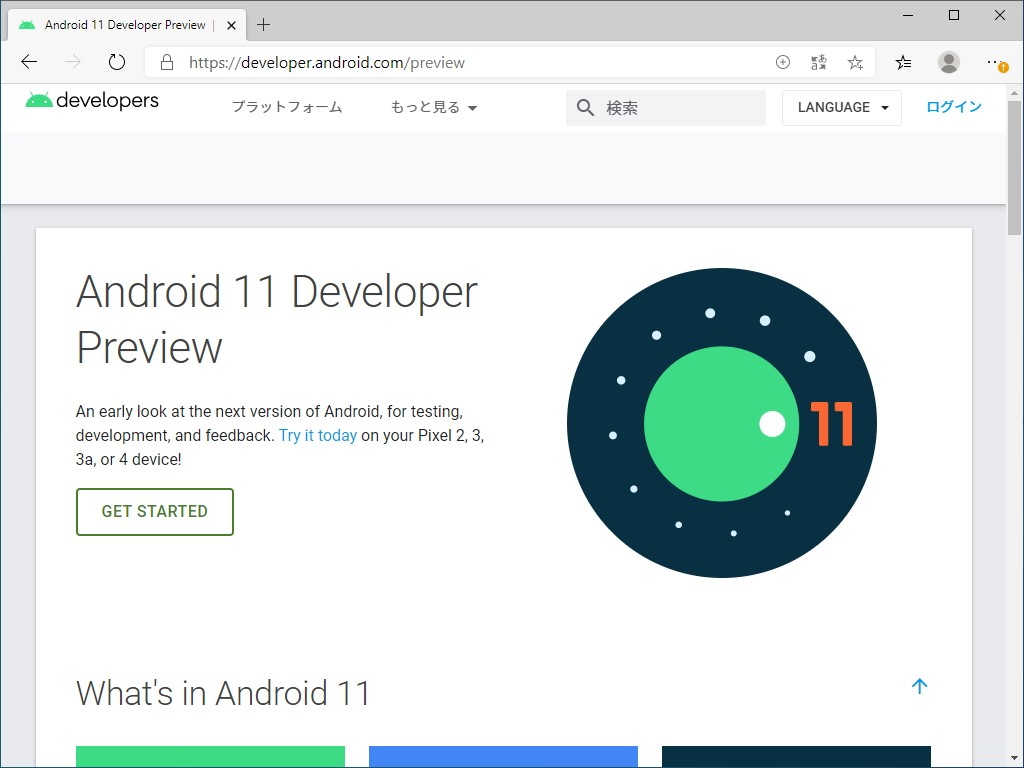The height and width of the screenshot is (768, 1024).
Task: Reload the page with refresh icon
Action: click(x=117, y=61)
